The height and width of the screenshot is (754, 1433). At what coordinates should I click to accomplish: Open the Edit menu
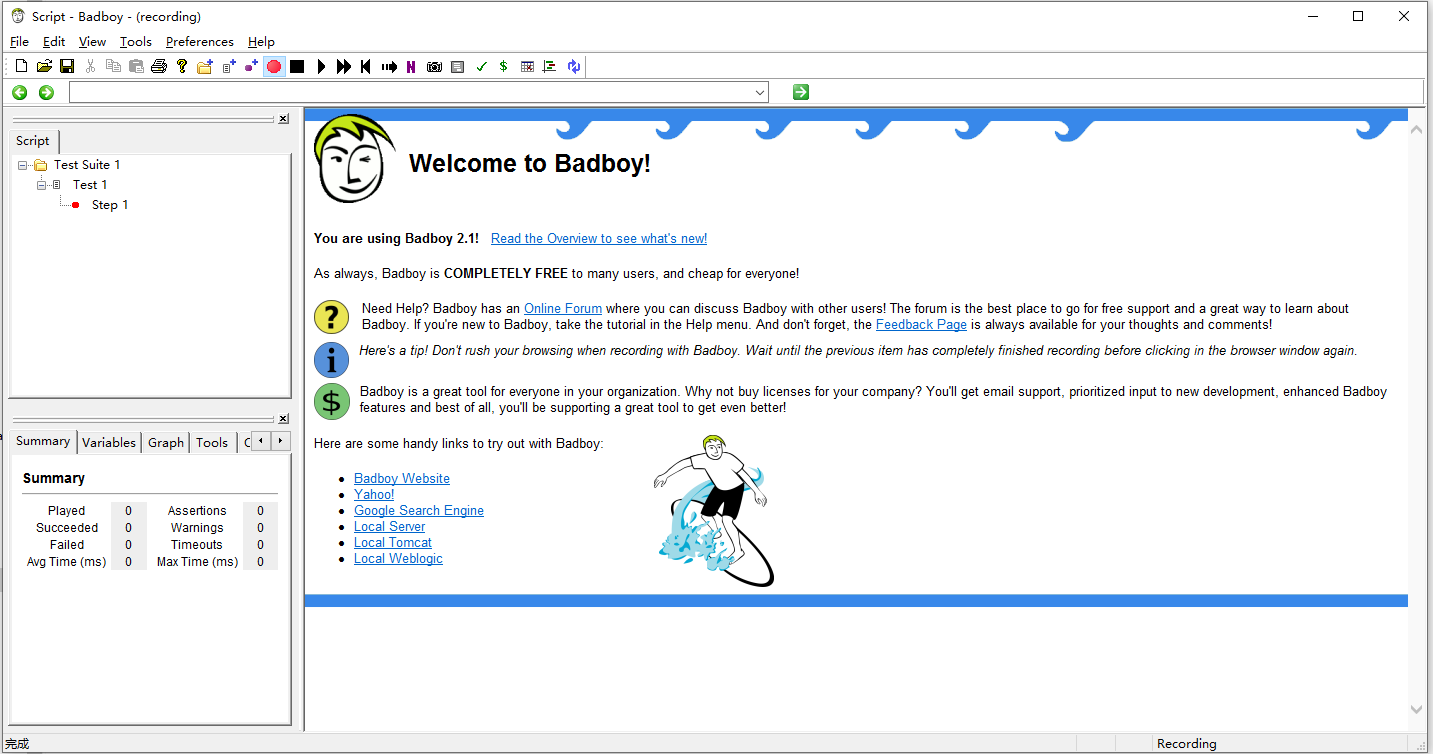[x=54, y=42]
